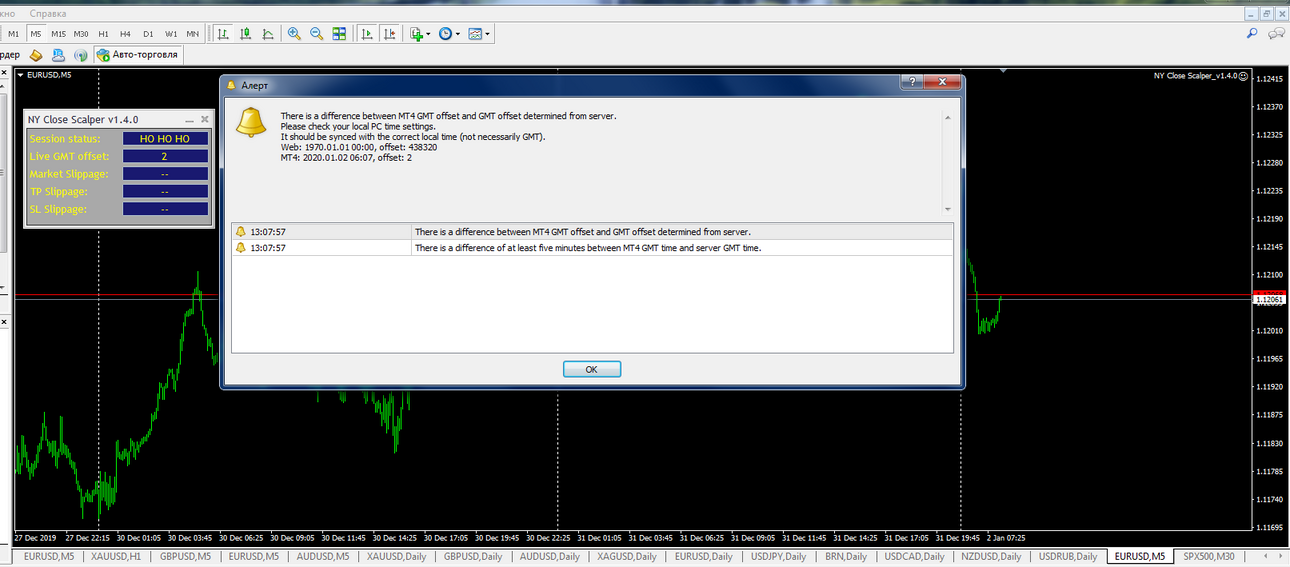The image size is (1290, 567).
Task: Select the D1 timeframe
Action: (x=148, y=34)
